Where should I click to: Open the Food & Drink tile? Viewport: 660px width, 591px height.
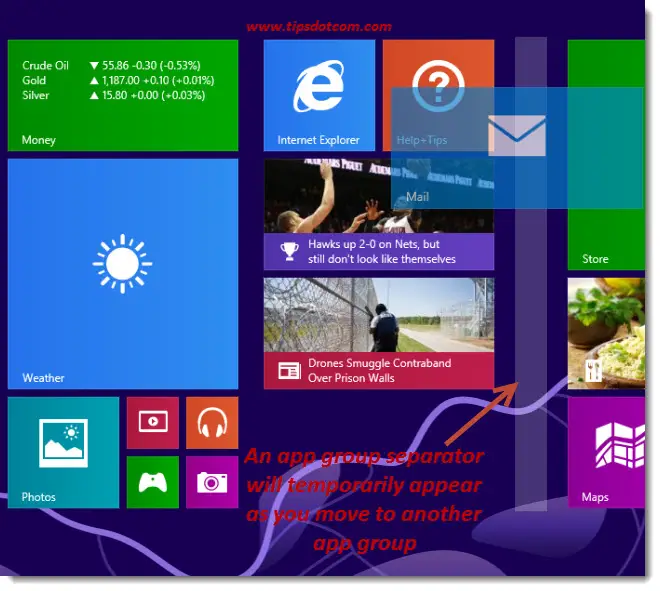[606, 333]
